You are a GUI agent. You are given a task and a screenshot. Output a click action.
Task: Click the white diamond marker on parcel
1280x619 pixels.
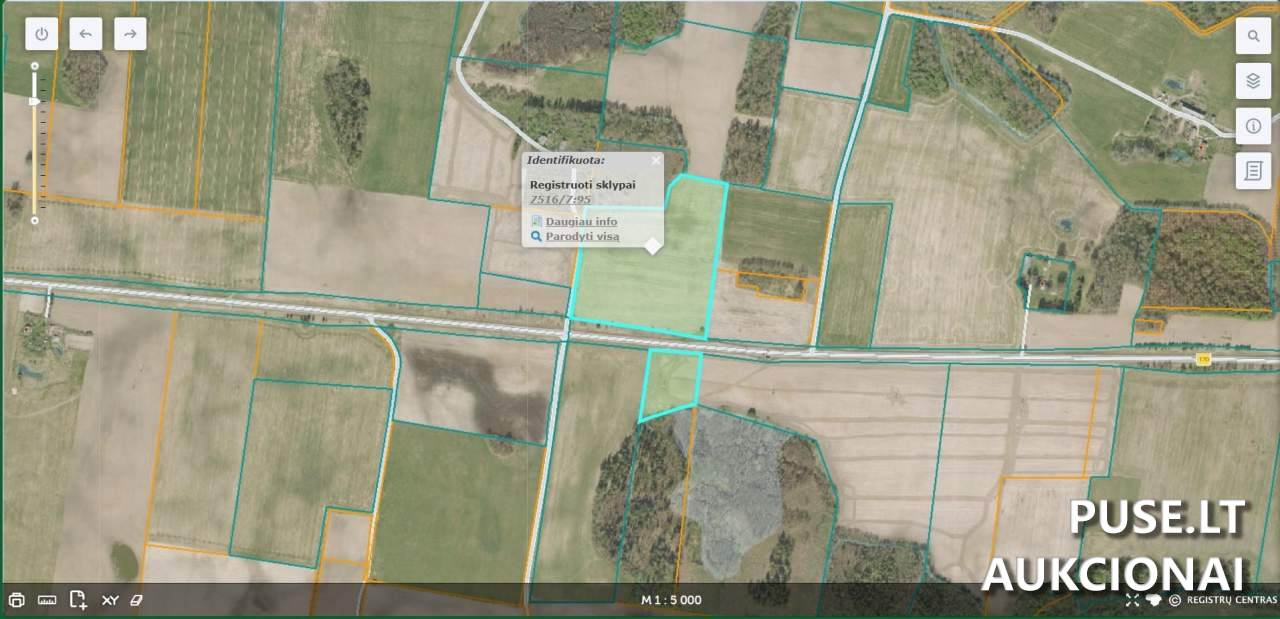tap(652, 245)
